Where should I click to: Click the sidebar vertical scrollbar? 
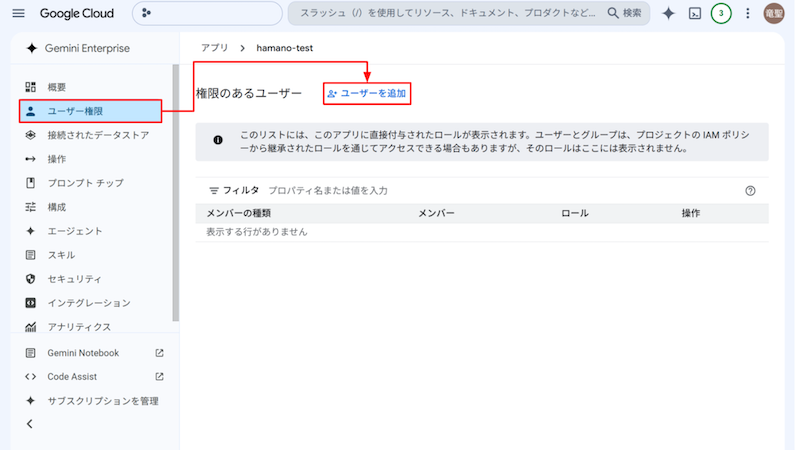point(176,193)
